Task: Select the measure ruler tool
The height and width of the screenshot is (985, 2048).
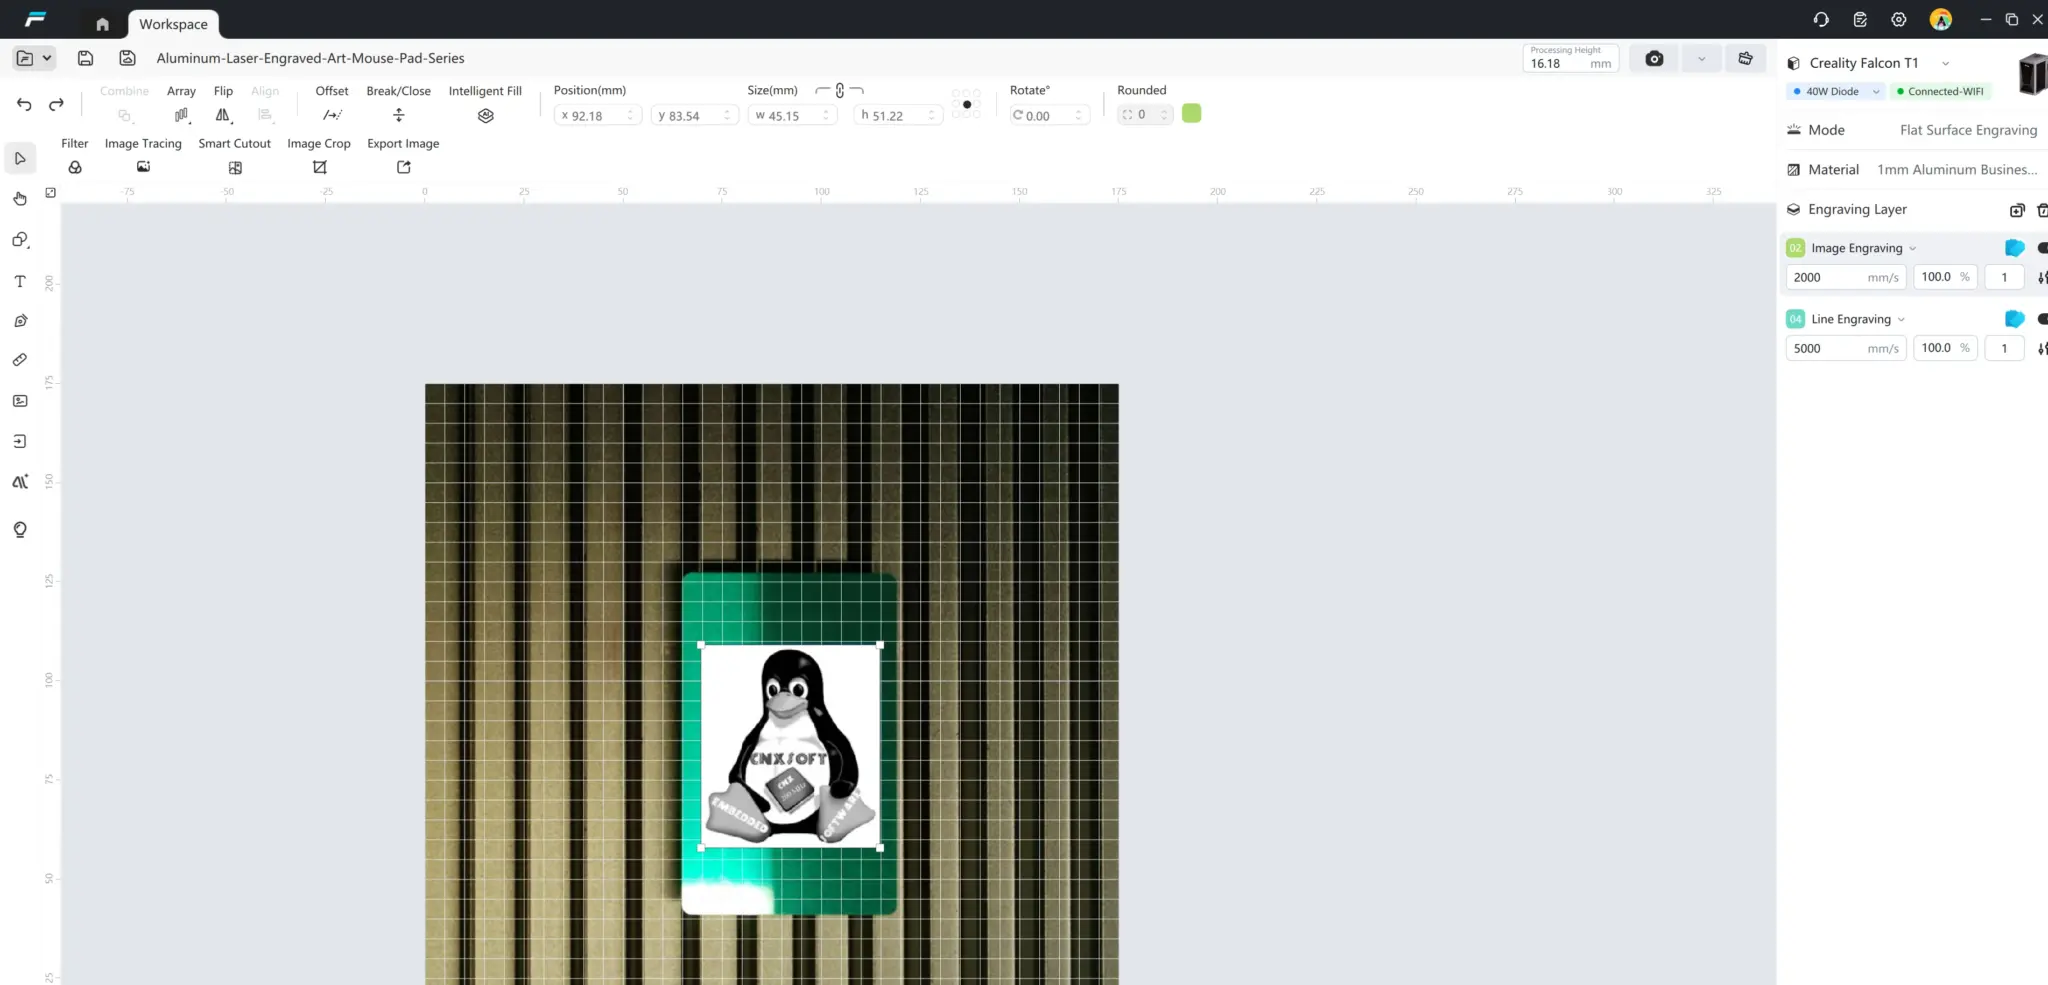Action: [x=20, y=360]
